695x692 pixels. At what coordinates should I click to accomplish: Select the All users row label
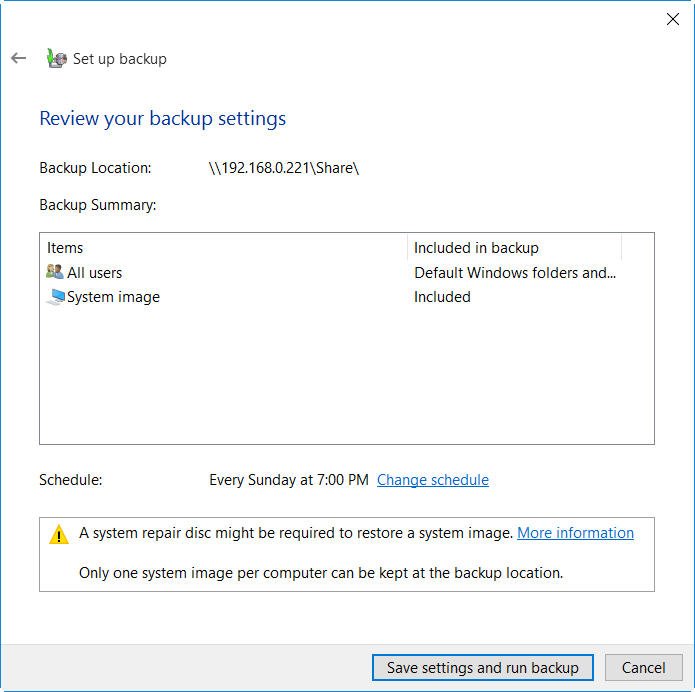click(x=94, y=273)
